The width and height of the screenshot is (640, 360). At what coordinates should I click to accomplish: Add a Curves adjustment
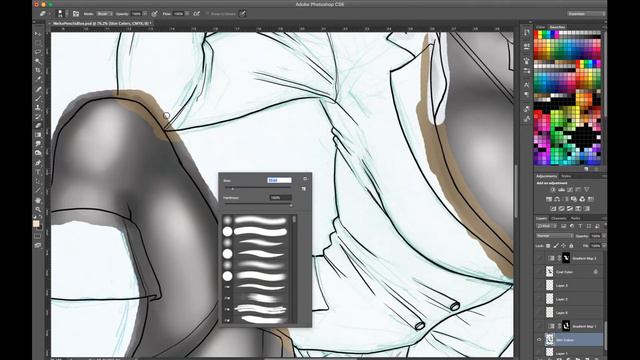570,190
